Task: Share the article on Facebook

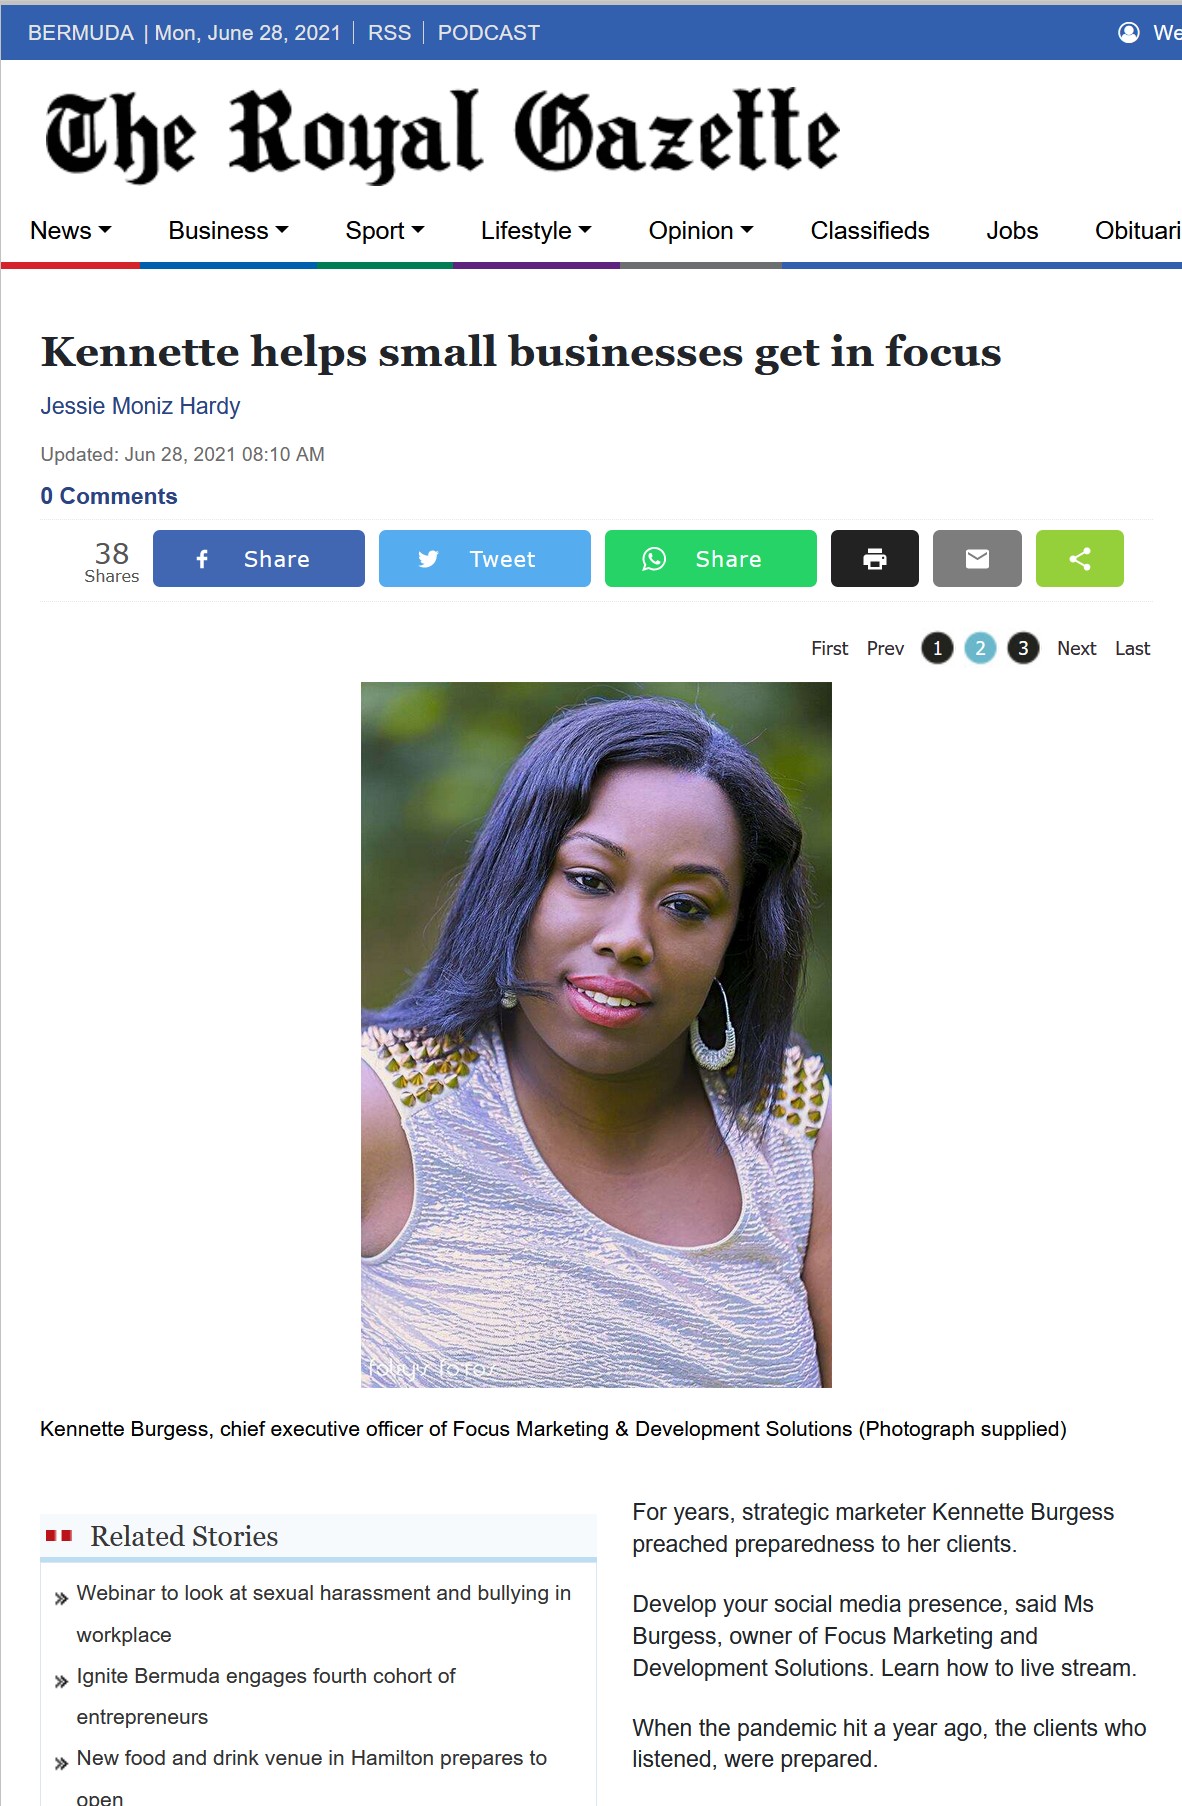Action: click(x=258, y=558)
